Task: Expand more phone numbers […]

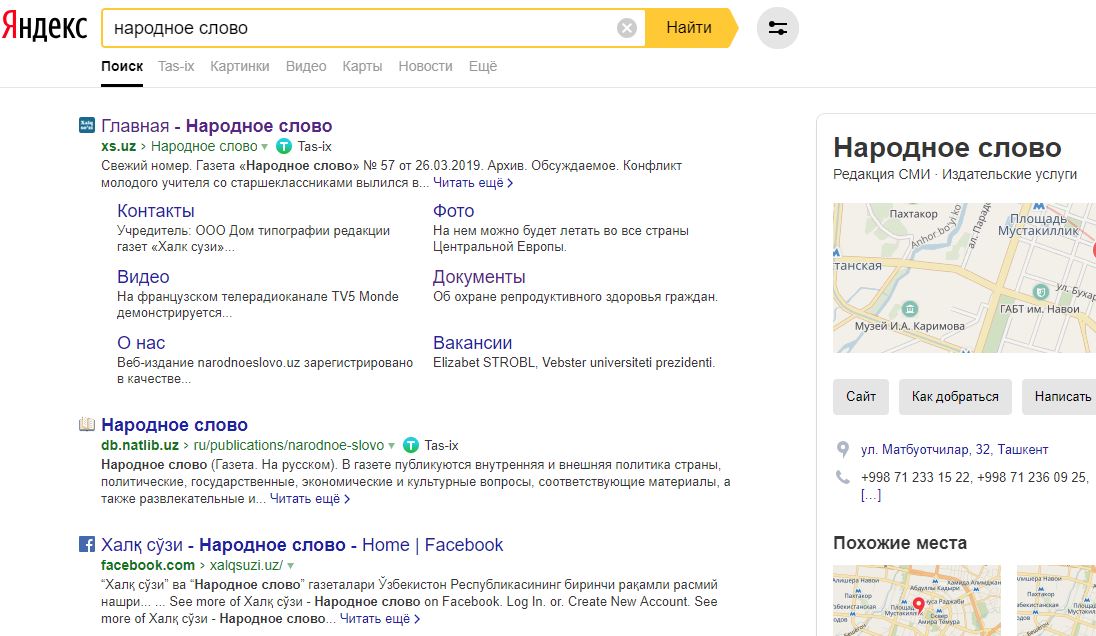Action: [871, 495]
